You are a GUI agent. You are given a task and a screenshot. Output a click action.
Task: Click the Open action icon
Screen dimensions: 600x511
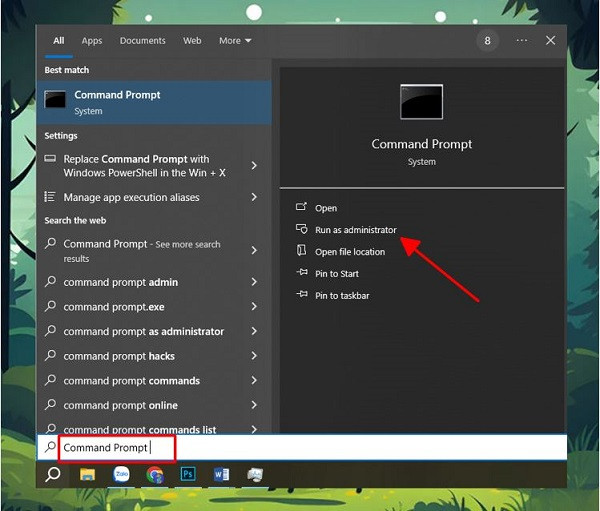tap(302, 207)
